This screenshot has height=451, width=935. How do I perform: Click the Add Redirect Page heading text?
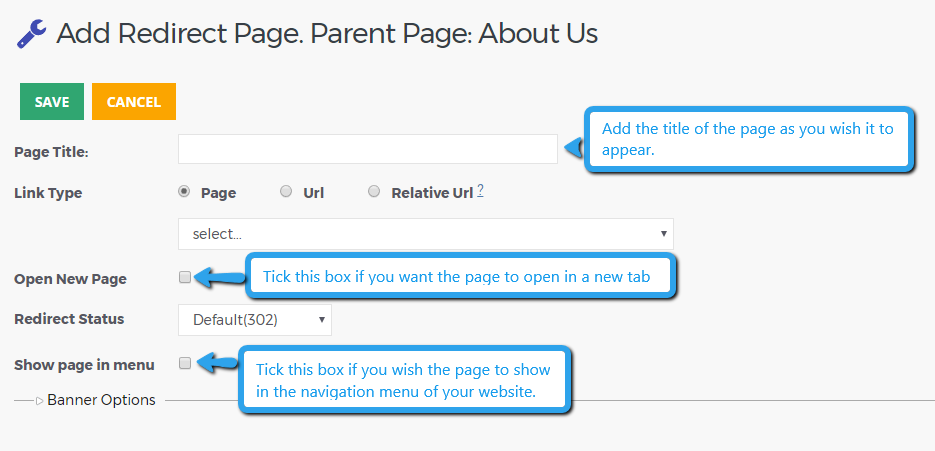(327, 34)
